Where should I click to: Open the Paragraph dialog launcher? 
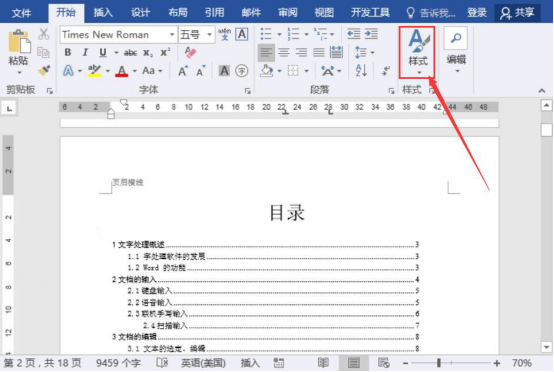coord(391,91)
